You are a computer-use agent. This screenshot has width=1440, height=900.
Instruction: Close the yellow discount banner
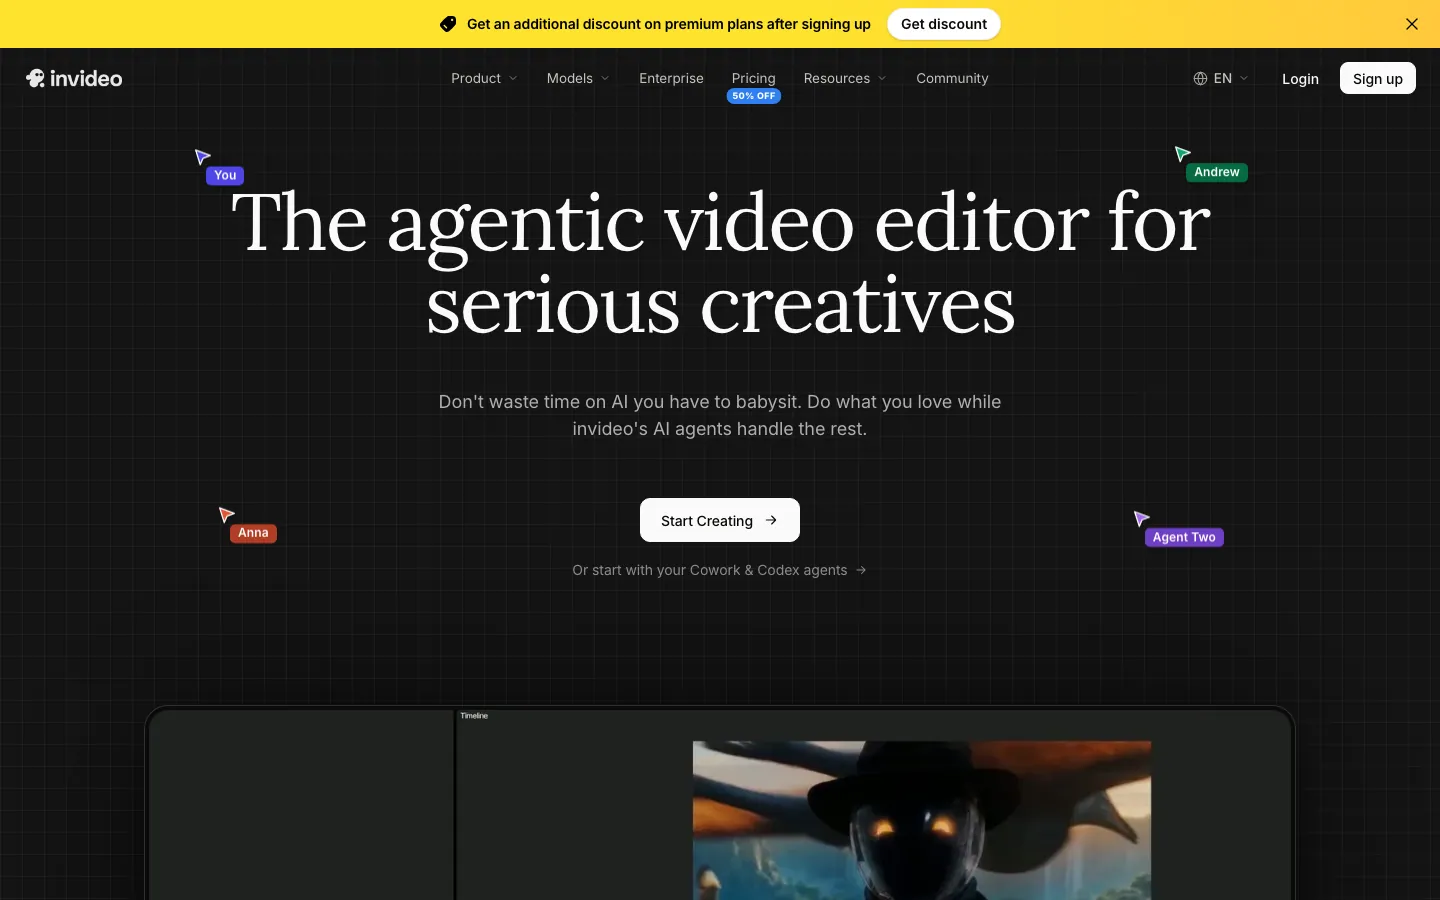point(1412,24)
